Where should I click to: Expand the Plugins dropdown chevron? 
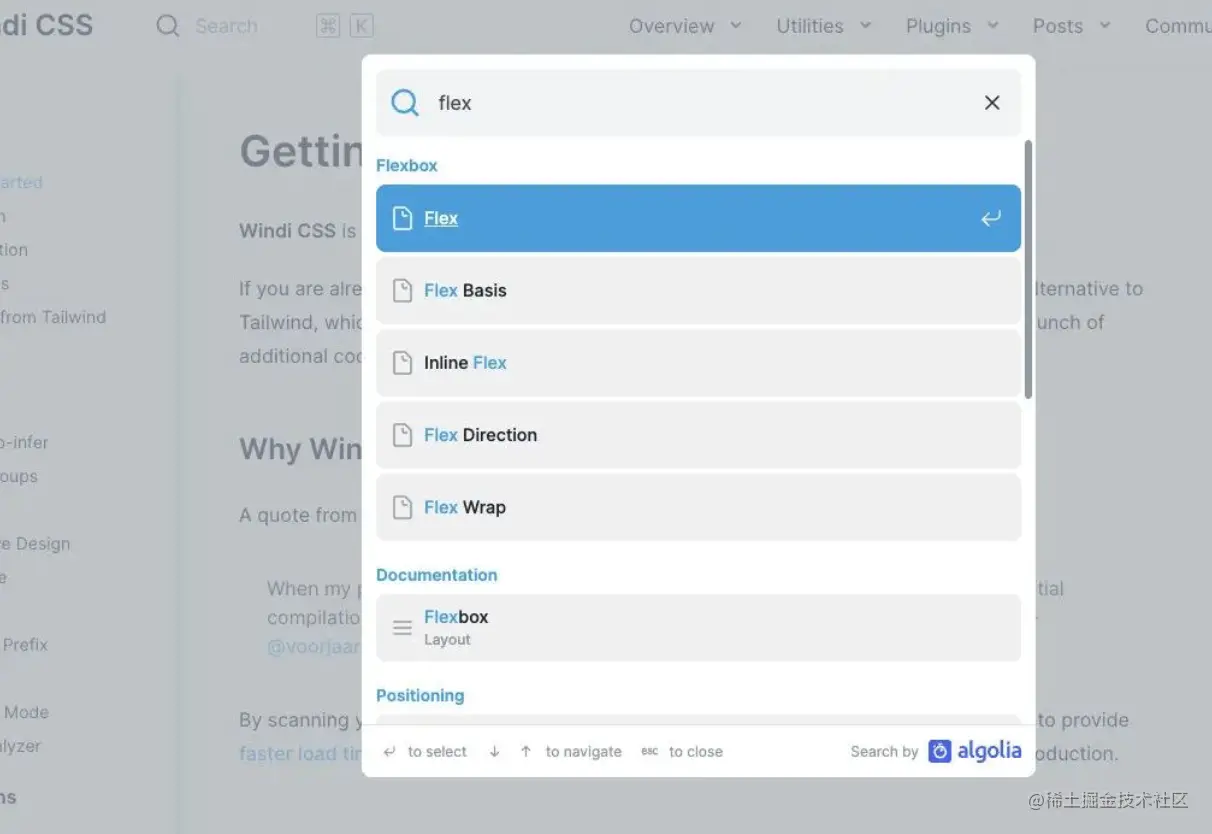[x=992, y=25]
